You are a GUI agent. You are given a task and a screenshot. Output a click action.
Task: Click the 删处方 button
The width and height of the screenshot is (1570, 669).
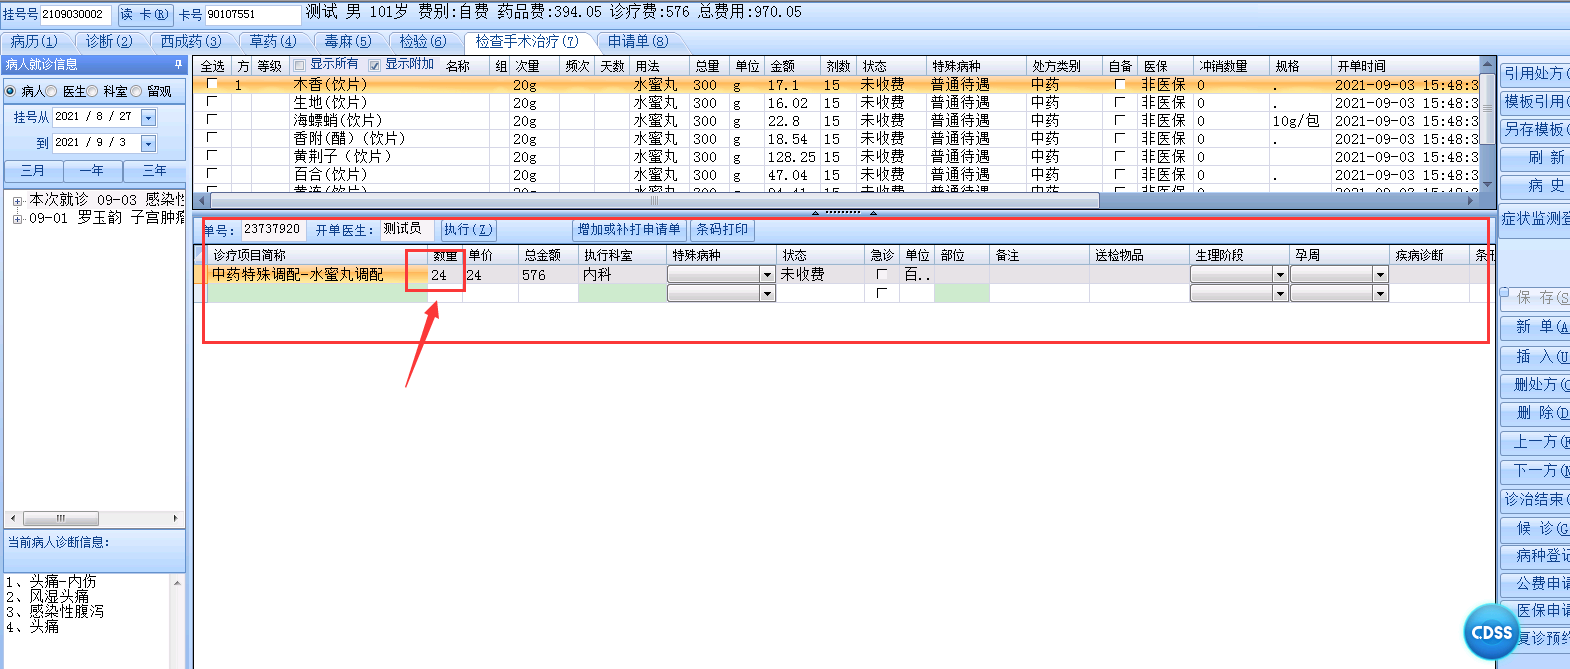pyautogui.click(x=1535, y=384)
